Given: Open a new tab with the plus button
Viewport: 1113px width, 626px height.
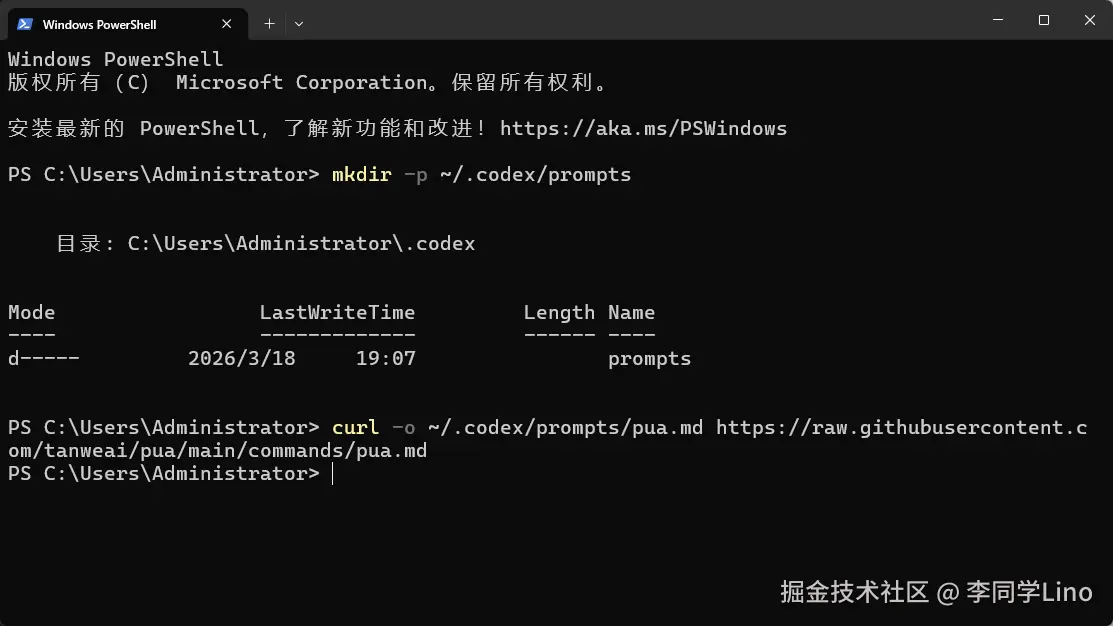Looking at the screenshot, I should tap(269, 23).
